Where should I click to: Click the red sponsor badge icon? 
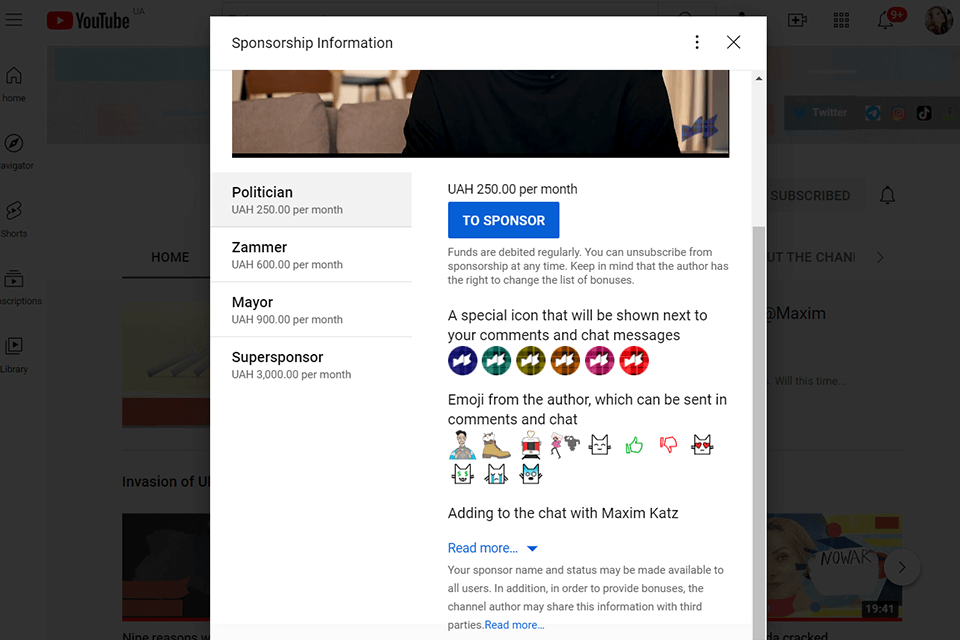point(634,361)
